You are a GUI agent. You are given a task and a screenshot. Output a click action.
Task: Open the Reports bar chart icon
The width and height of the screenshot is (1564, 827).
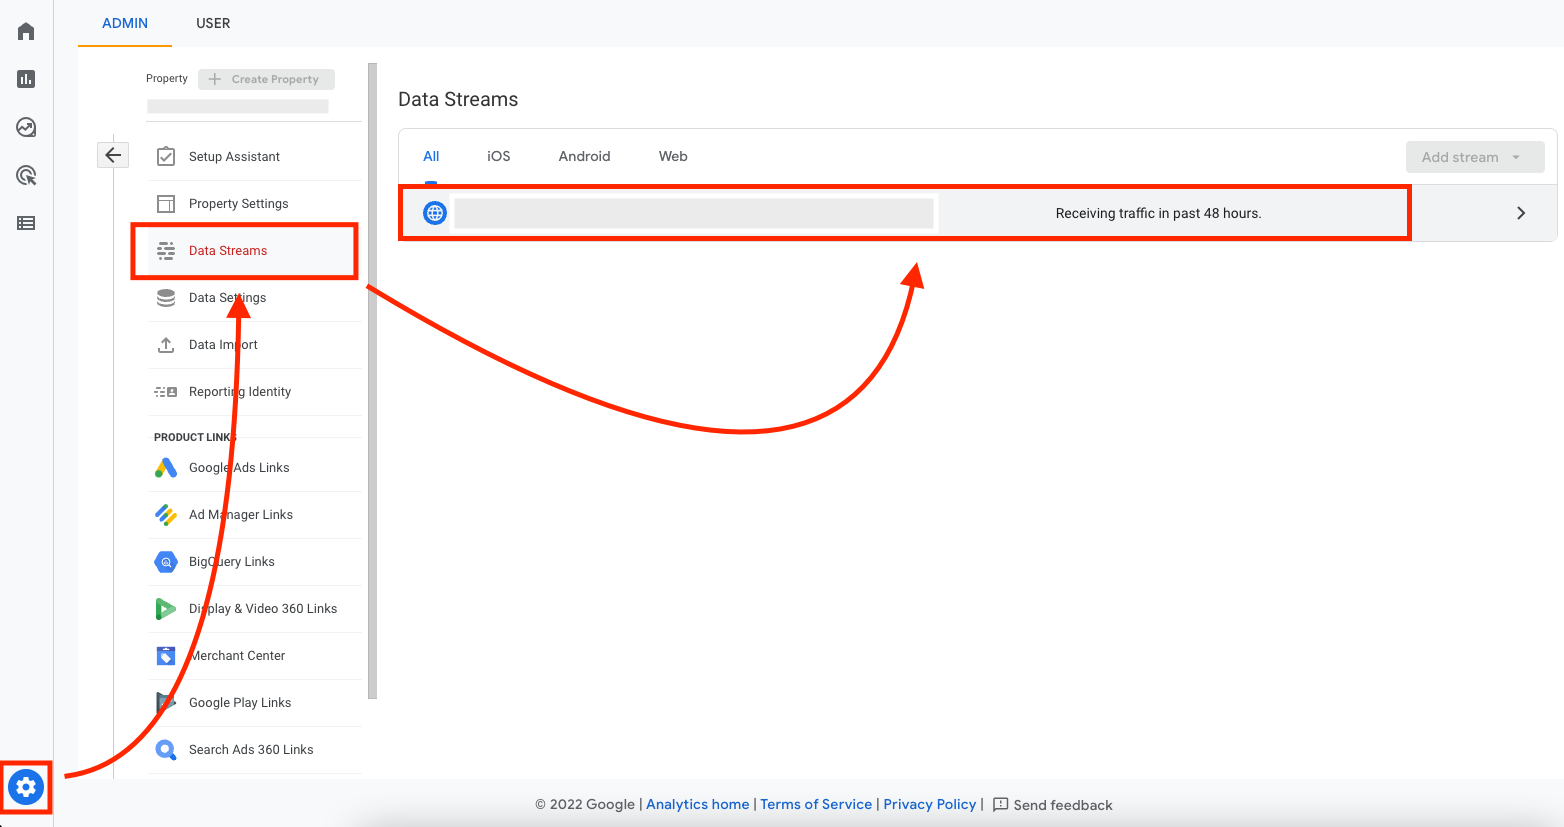tap(26, 79)
